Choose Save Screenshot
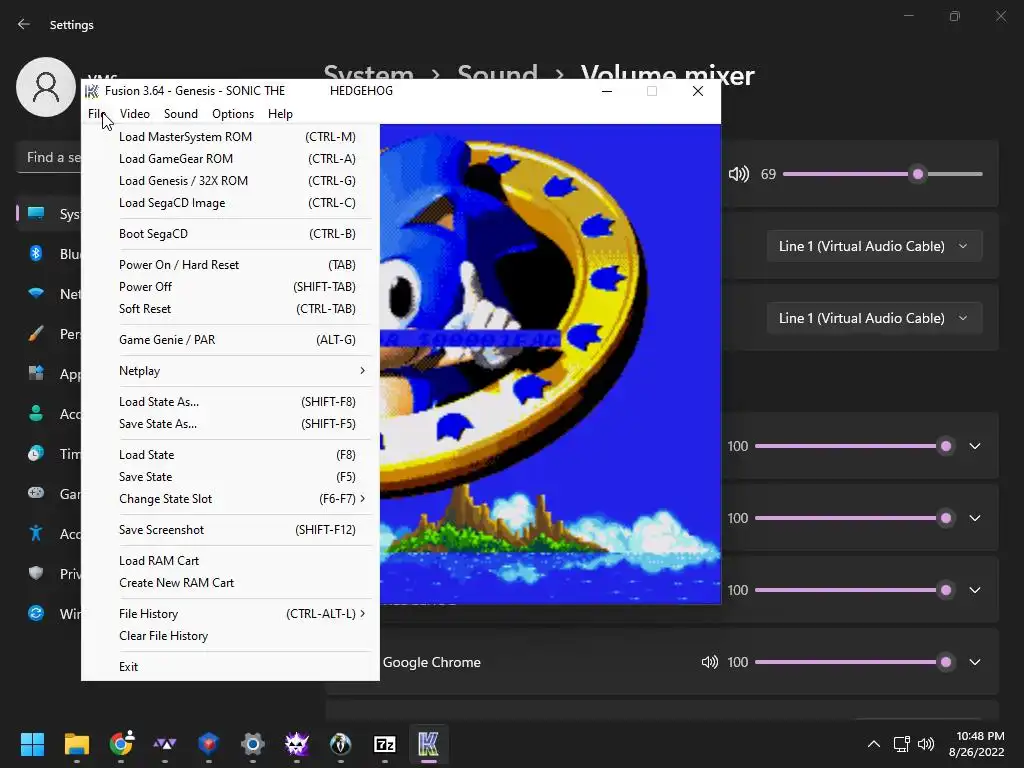The image size is (1024, 768). [231, 530]
